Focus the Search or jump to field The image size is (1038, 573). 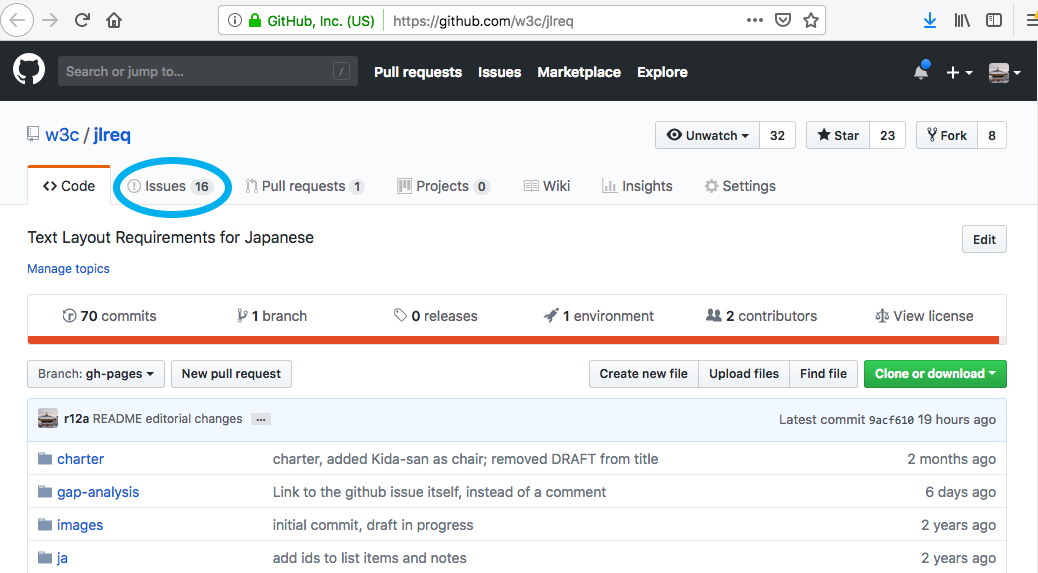tap(195, 72)
